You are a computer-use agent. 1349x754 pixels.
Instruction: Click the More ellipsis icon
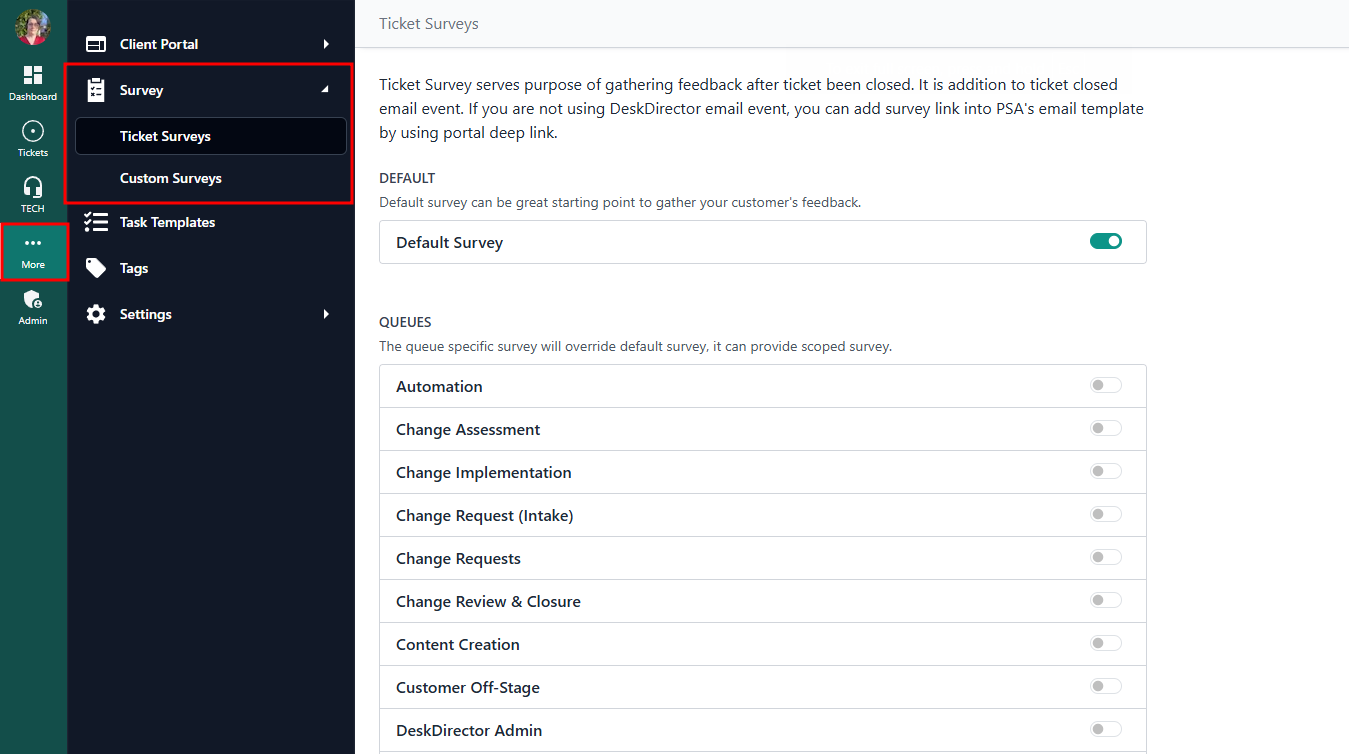(x=33, y=244)
